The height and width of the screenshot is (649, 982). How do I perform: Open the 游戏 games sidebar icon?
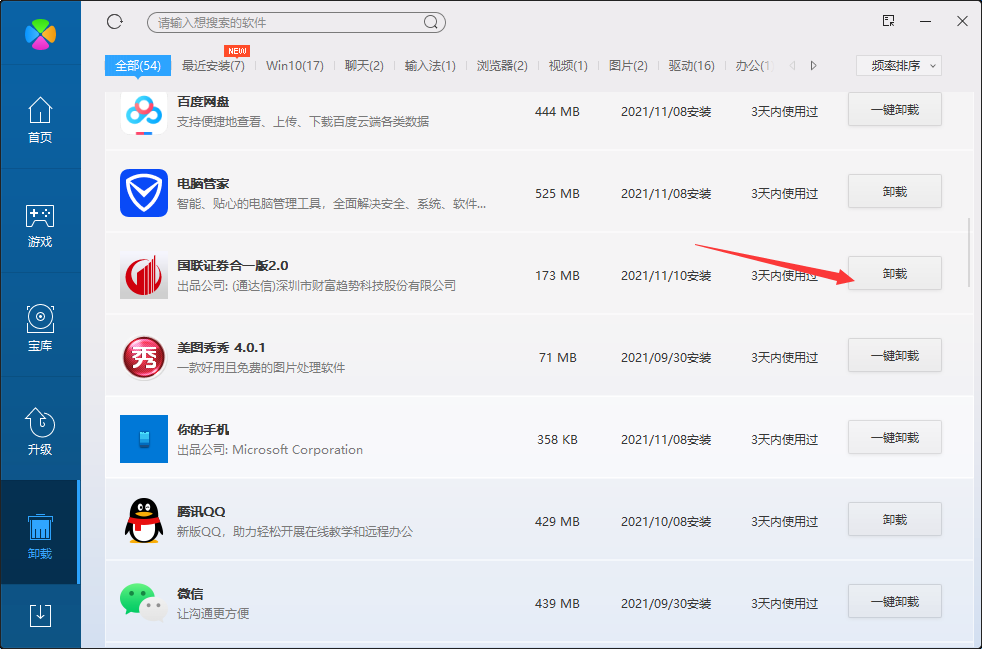(x=40, y=226)
